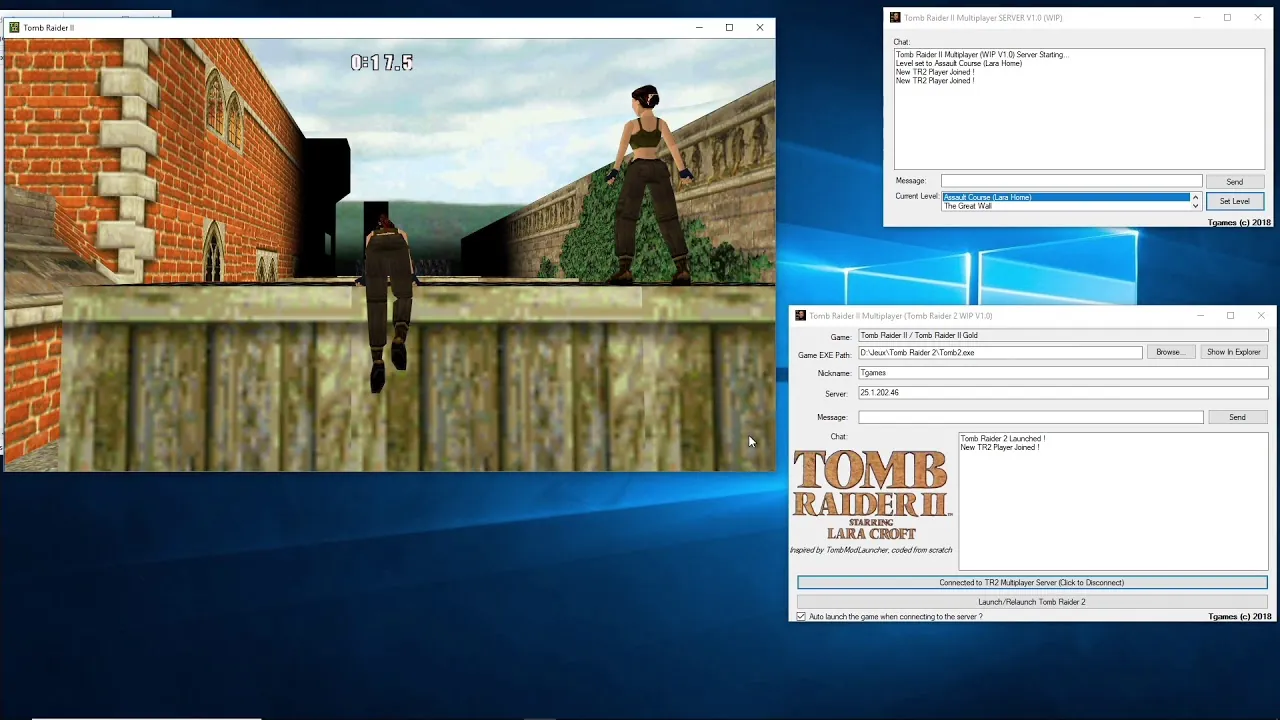This screenshot has height=720, width=1280.
Task: Click the Nickname field containing Tgames
Action: tap(1063, 373)
